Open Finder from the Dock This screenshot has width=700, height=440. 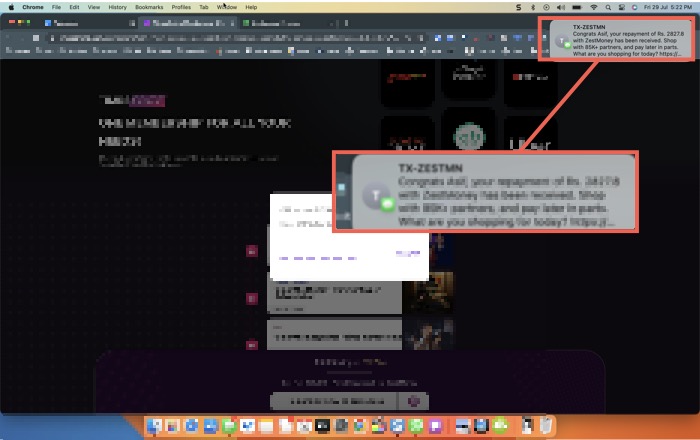click(154, 426)
